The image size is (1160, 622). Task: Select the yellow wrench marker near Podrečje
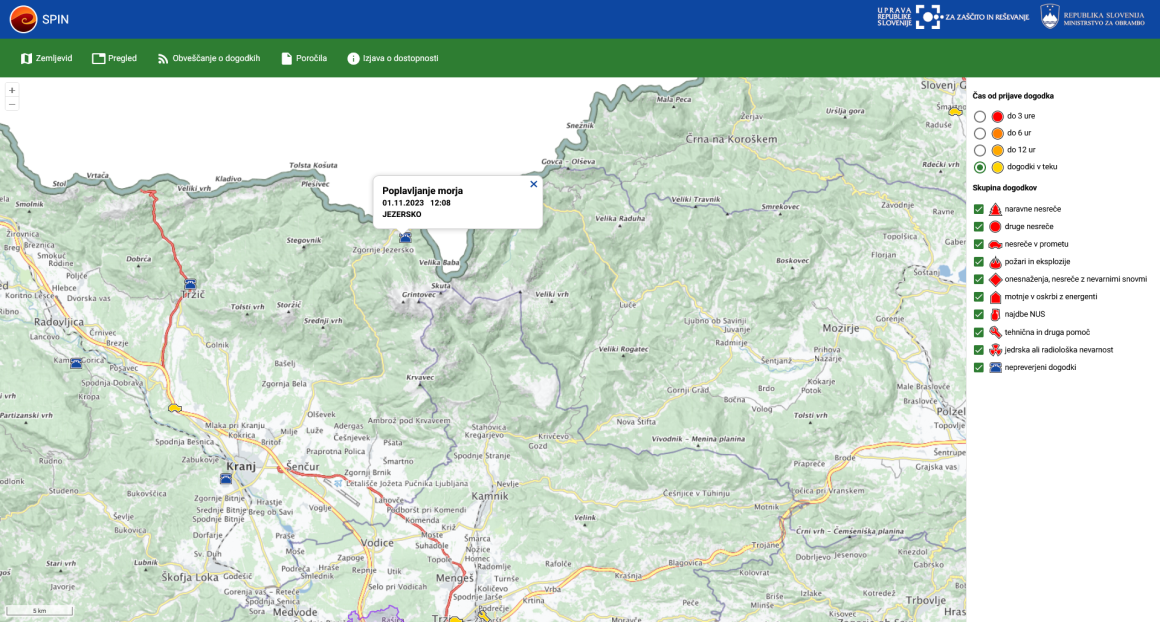pyautogui.click(x=484, y=614)
